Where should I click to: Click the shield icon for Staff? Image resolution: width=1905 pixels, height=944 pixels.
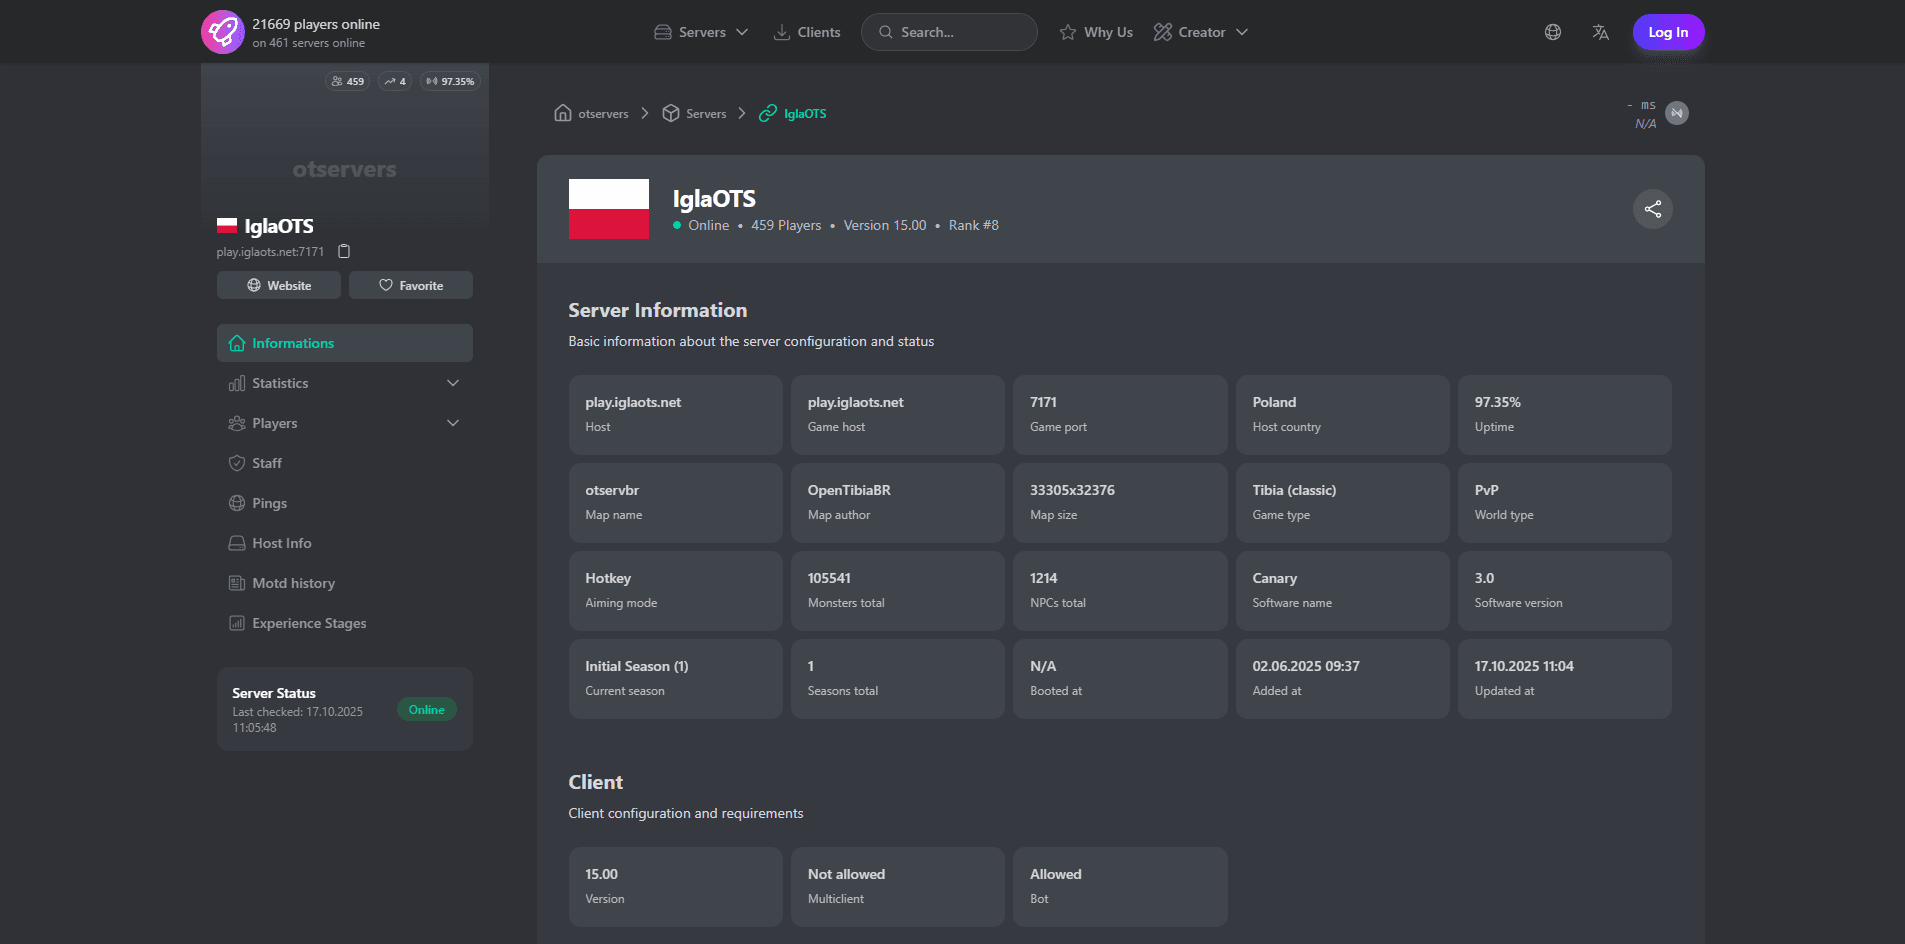point(237,463)
